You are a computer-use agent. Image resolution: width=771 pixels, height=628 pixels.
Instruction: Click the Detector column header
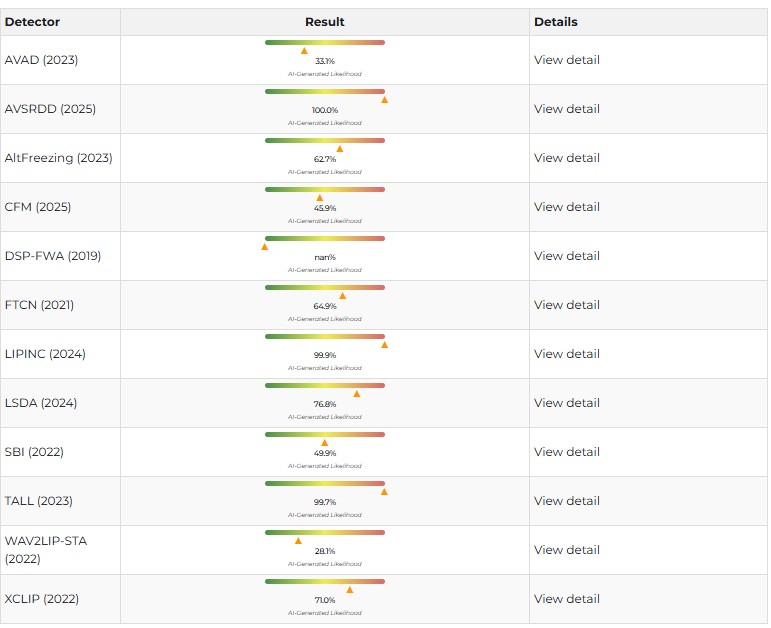[32, 22]
